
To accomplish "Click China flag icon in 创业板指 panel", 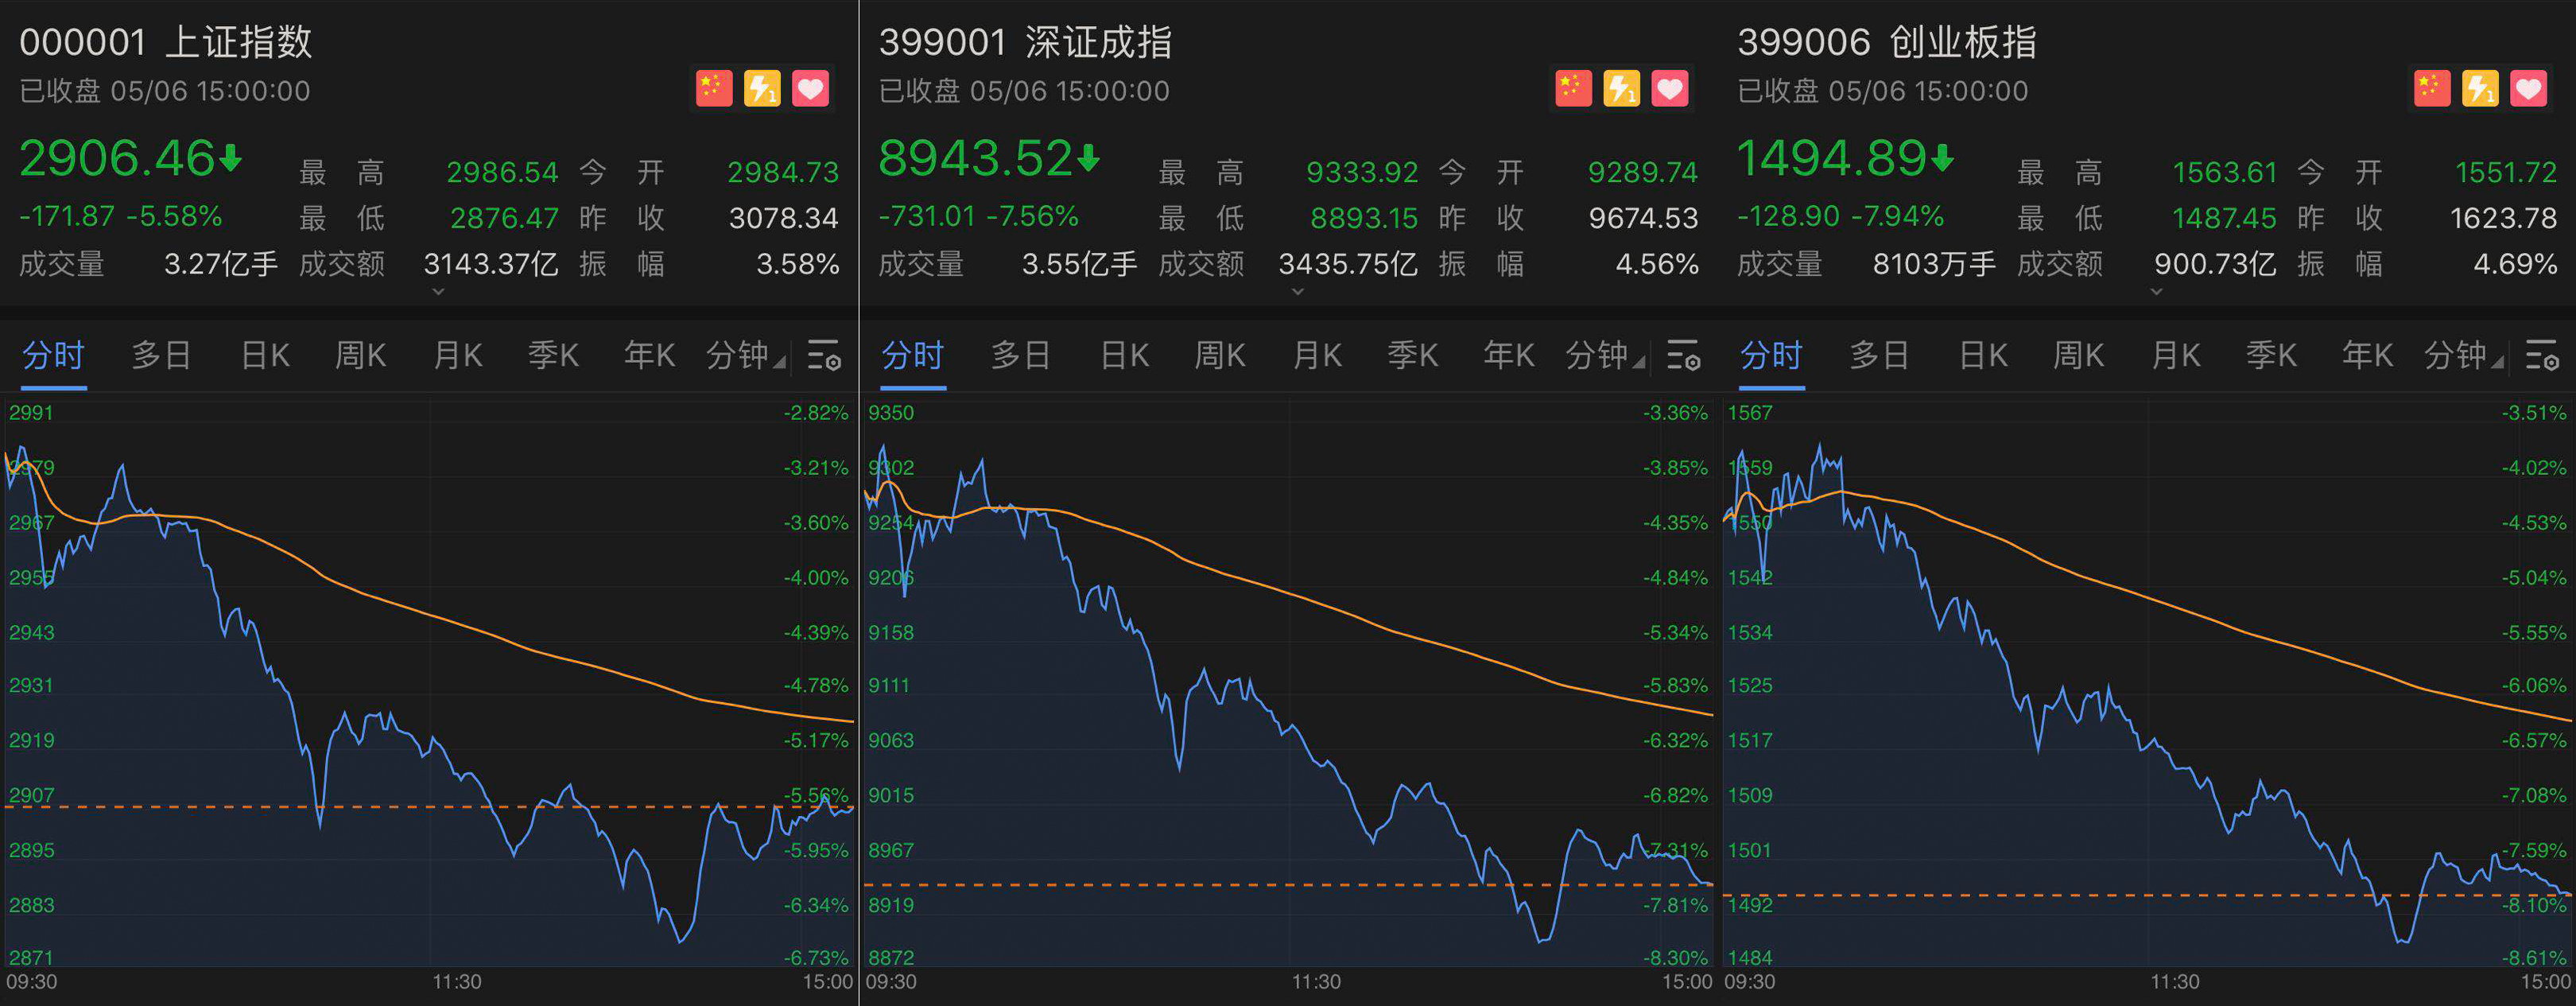I will pyautogui.click(x=2432, y=89).
